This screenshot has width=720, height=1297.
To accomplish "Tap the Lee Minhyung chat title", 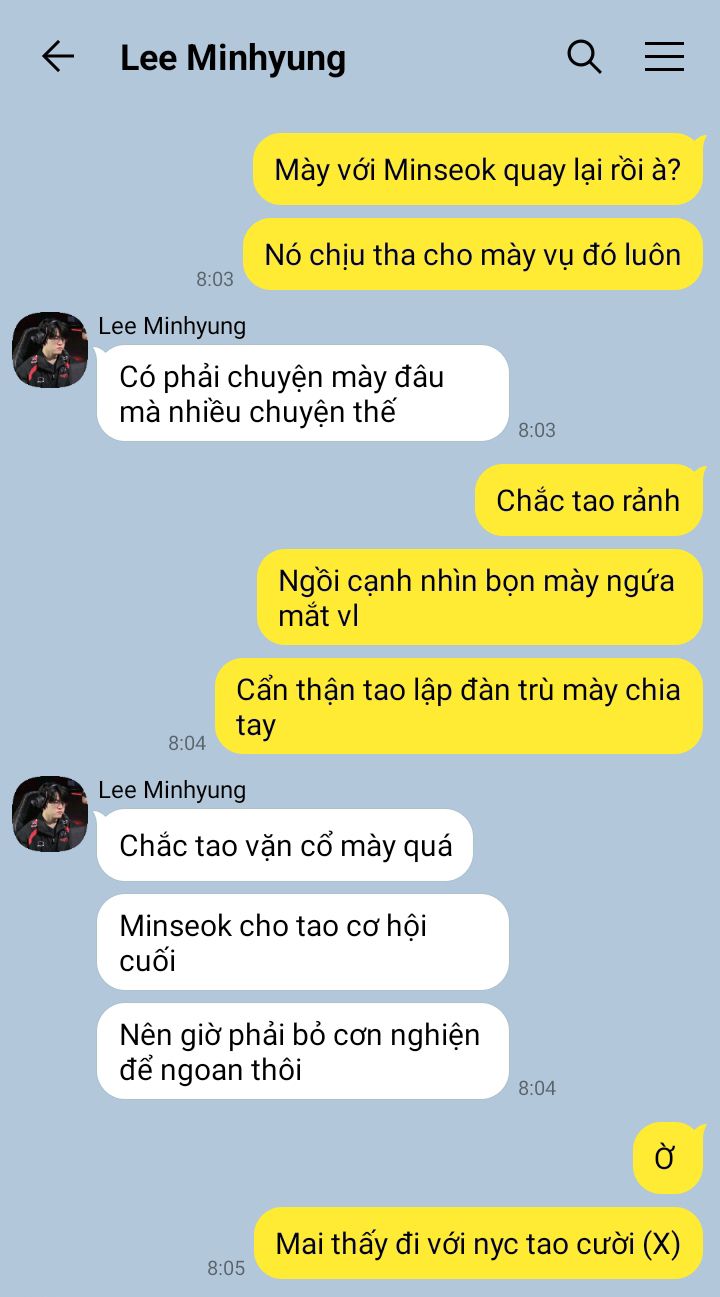I will click(x=233, y=58).
